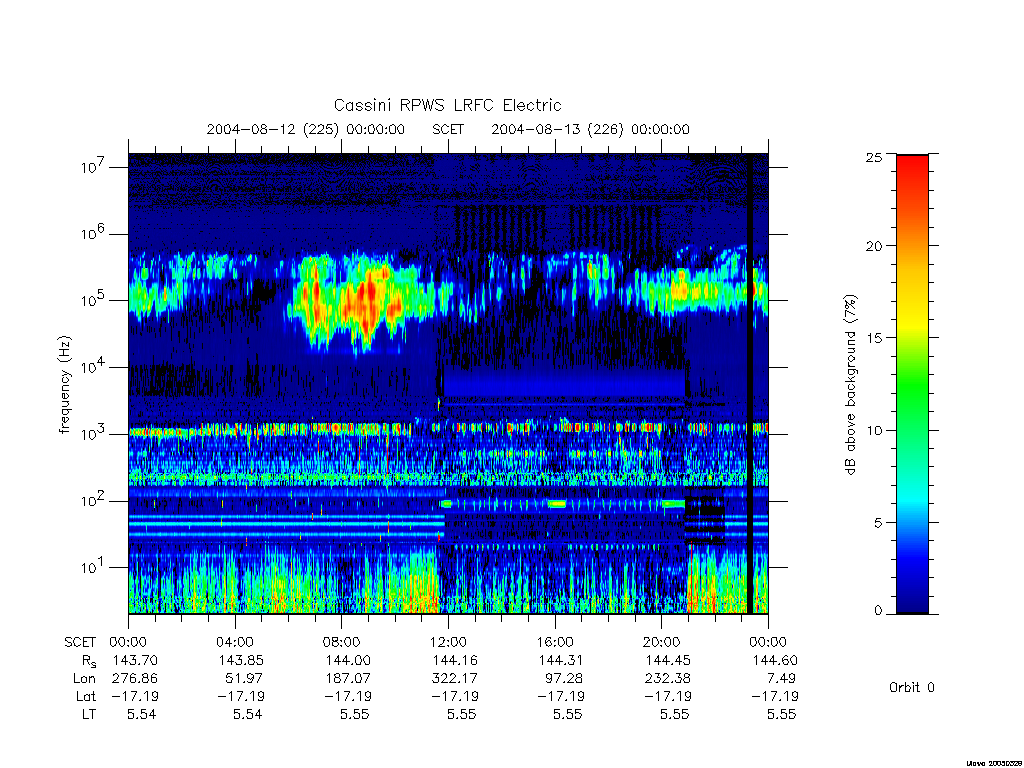Click the 10^5 frequency tick label
1024x768 pixels.
click(93, 300)
